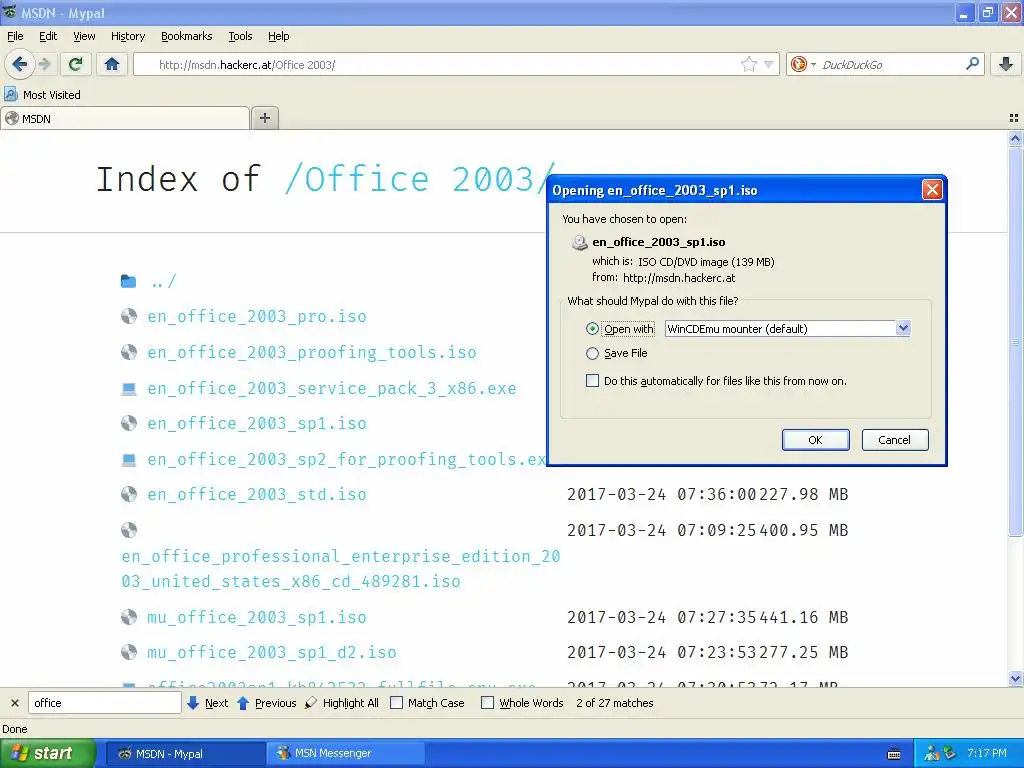
Task: Open the Most Visited bookmarks folder
Action: point(43,95)
